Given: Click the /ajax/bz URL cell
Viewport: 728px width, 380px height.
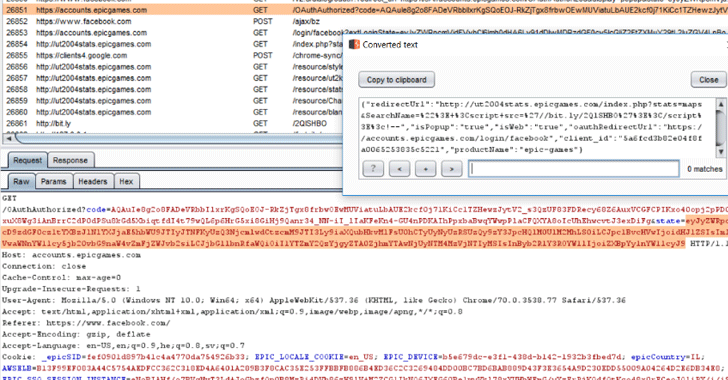Looking at the screenshot, I should [306, 21].
